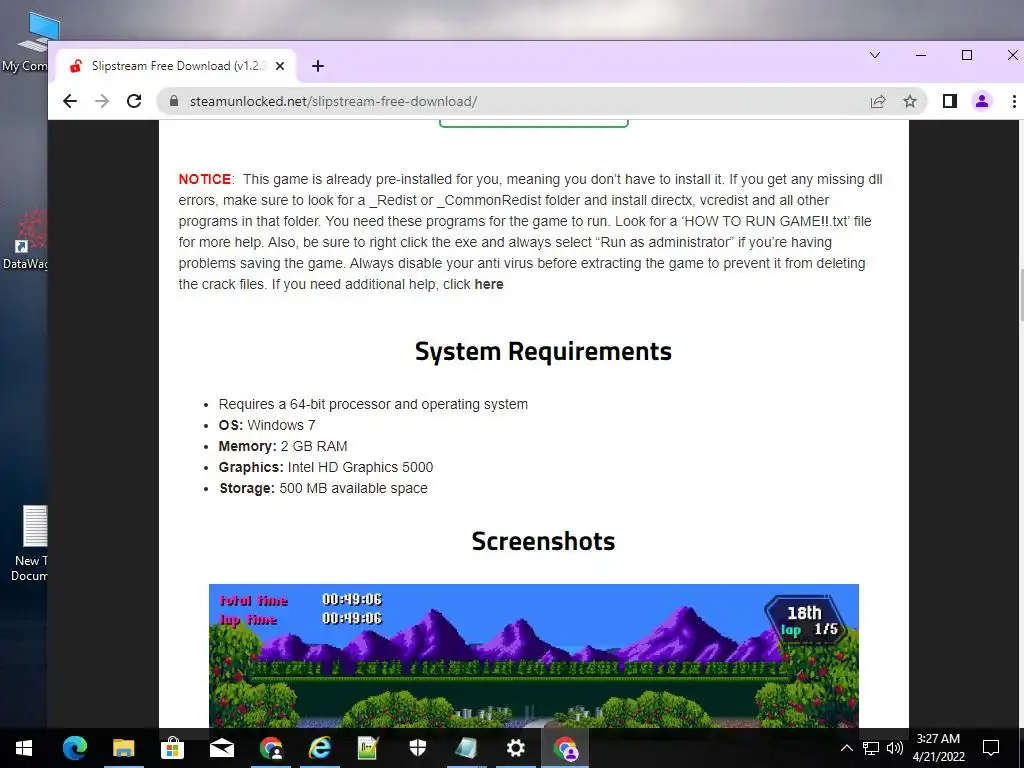1024x768 pixels.
Task: Click 'Graphics: Intel HD Graphics 5000' line
Action: coord(326,468)
